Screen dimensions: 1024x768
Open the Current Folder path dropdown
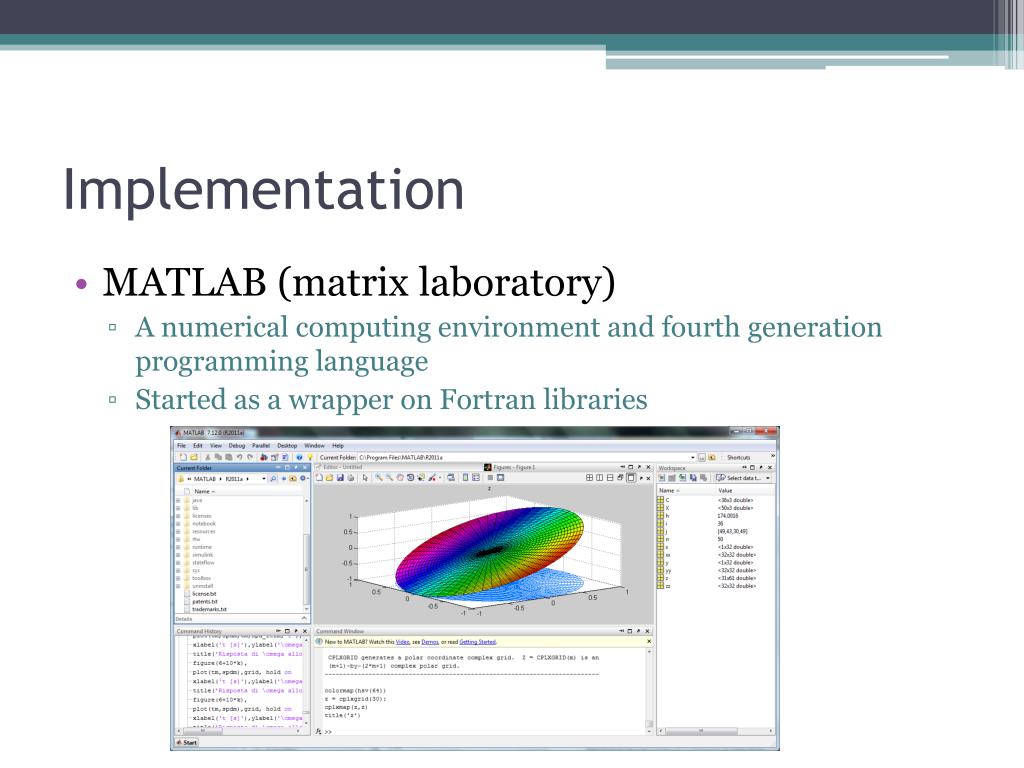pos(693,457)
